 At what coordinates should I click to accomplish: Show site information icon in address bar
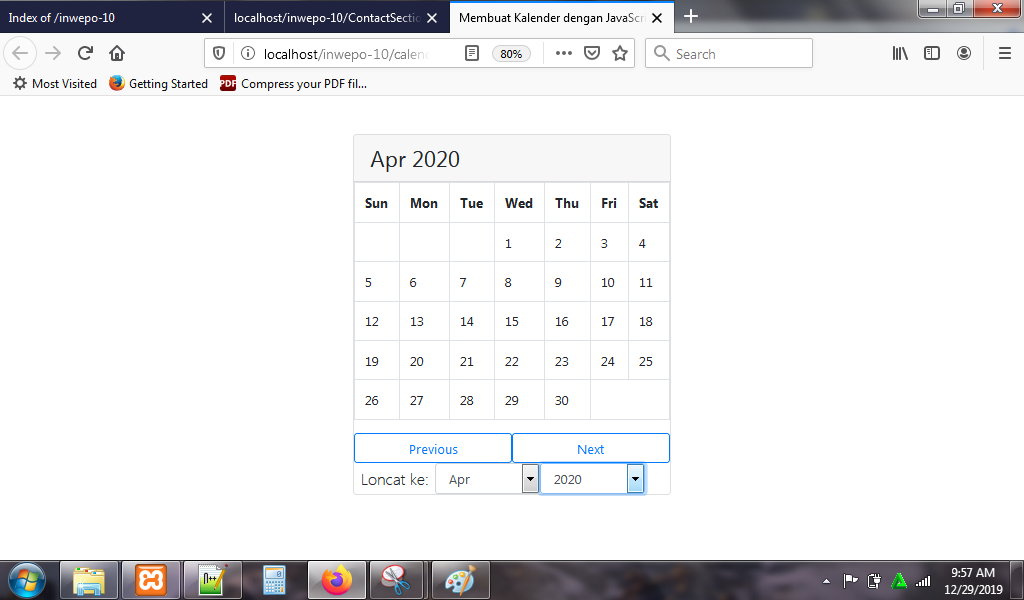[x=248, y=54]
